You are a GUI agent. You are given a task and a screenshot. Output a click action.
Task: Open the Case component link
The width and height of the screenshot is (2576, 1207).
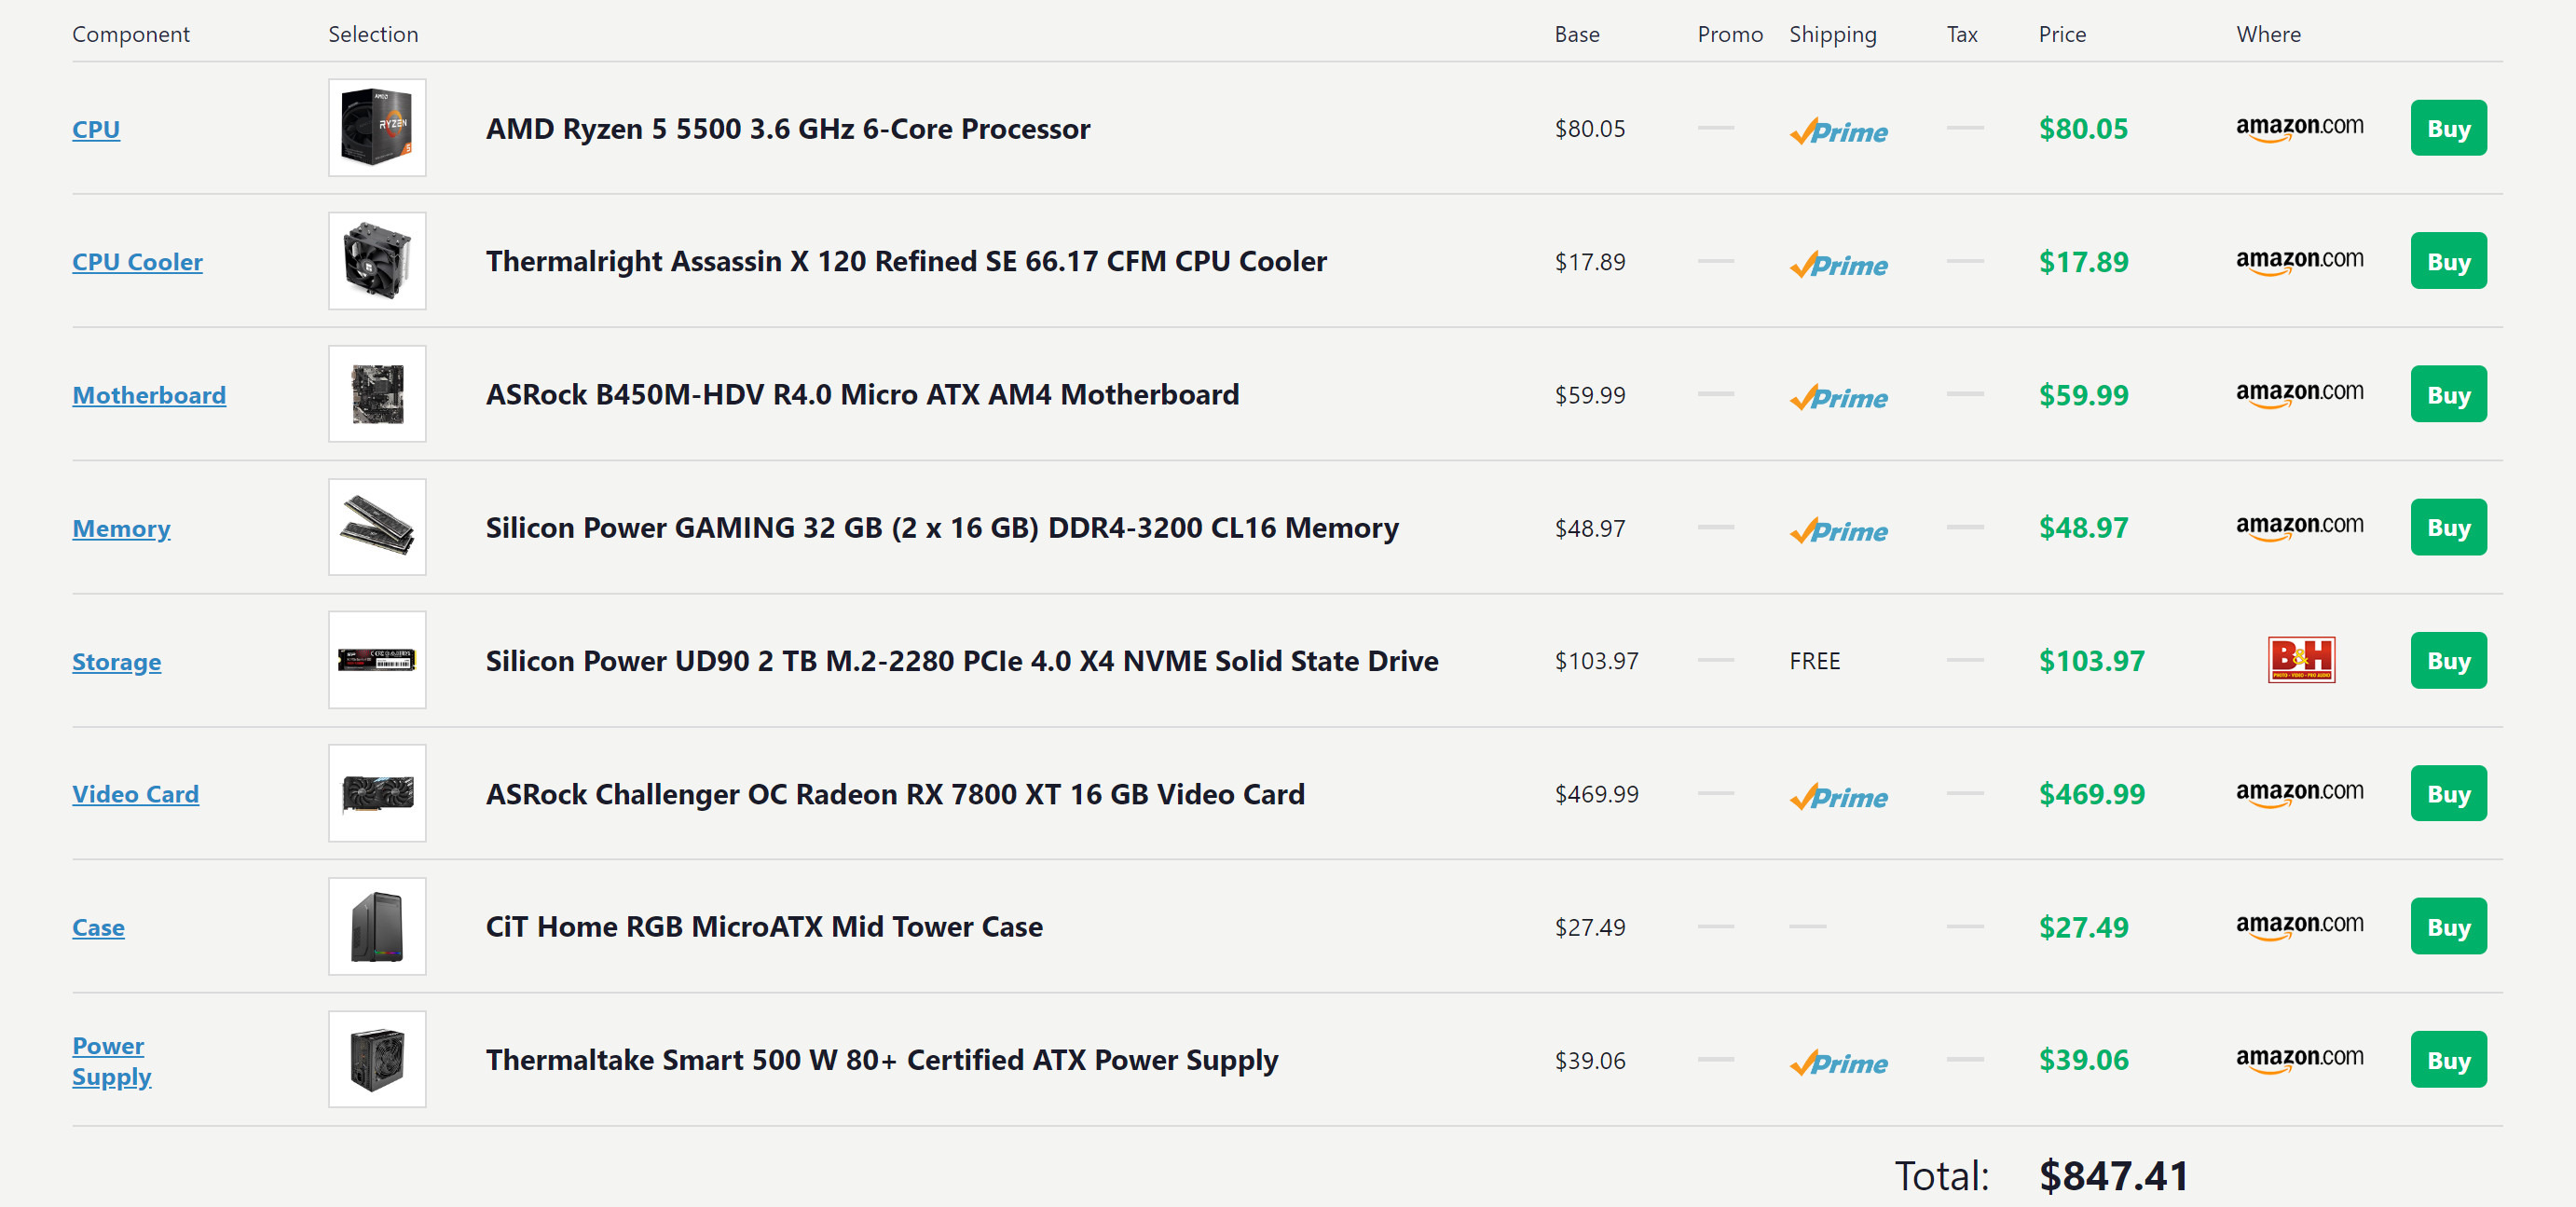98,927
